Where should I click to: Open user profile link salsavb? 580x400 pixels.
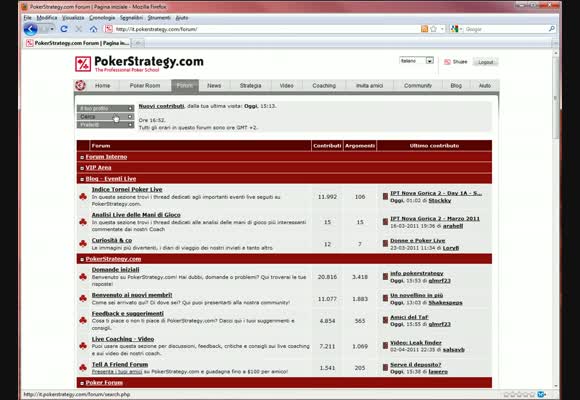(x=453, y=350)
